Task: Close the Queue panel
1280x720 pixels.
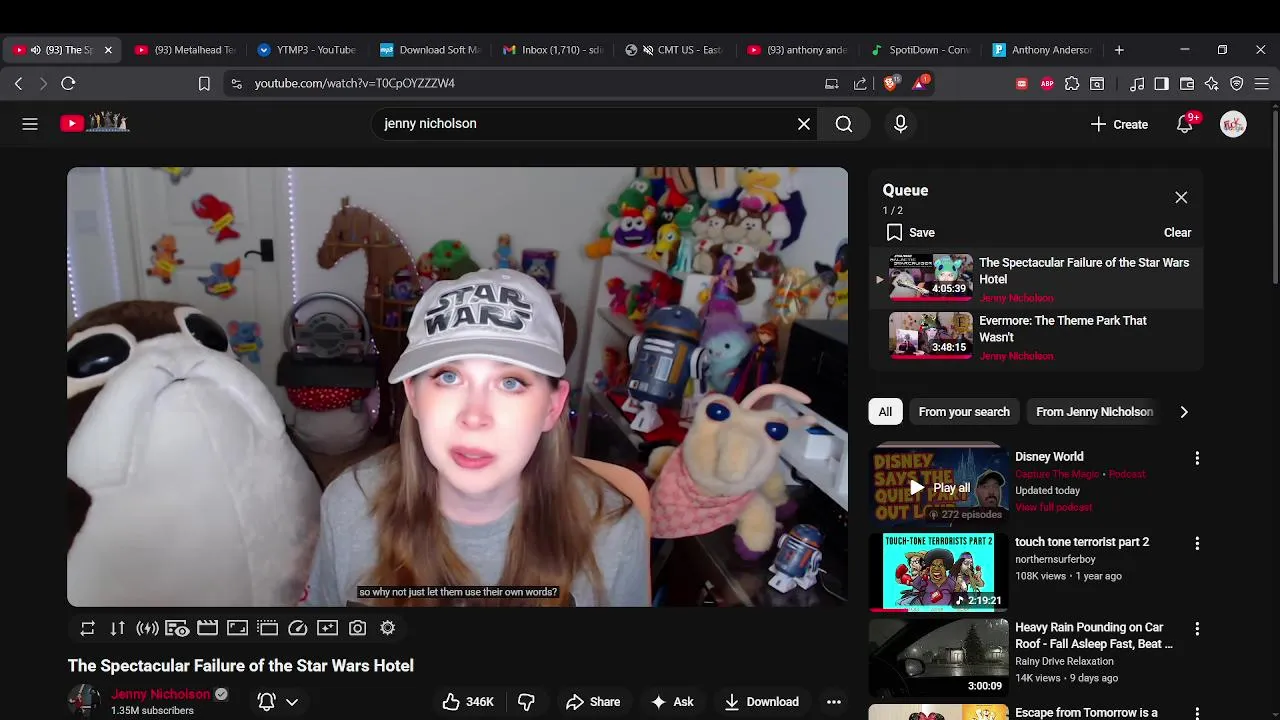Action: pyautogui.click(x=1181, y=198)
